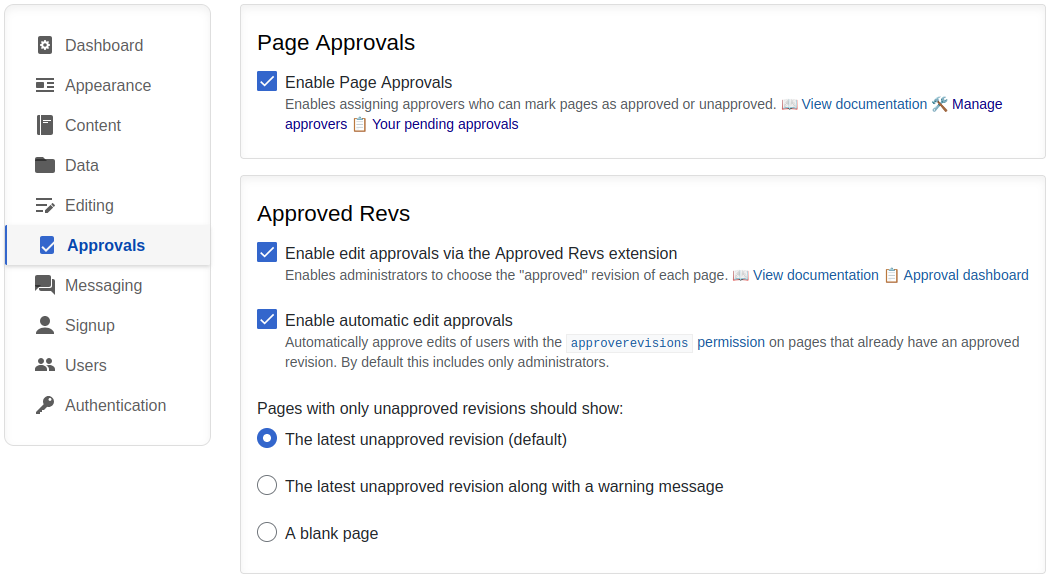Disable the Enable Page Approvals checkbox

click(267, 81)
